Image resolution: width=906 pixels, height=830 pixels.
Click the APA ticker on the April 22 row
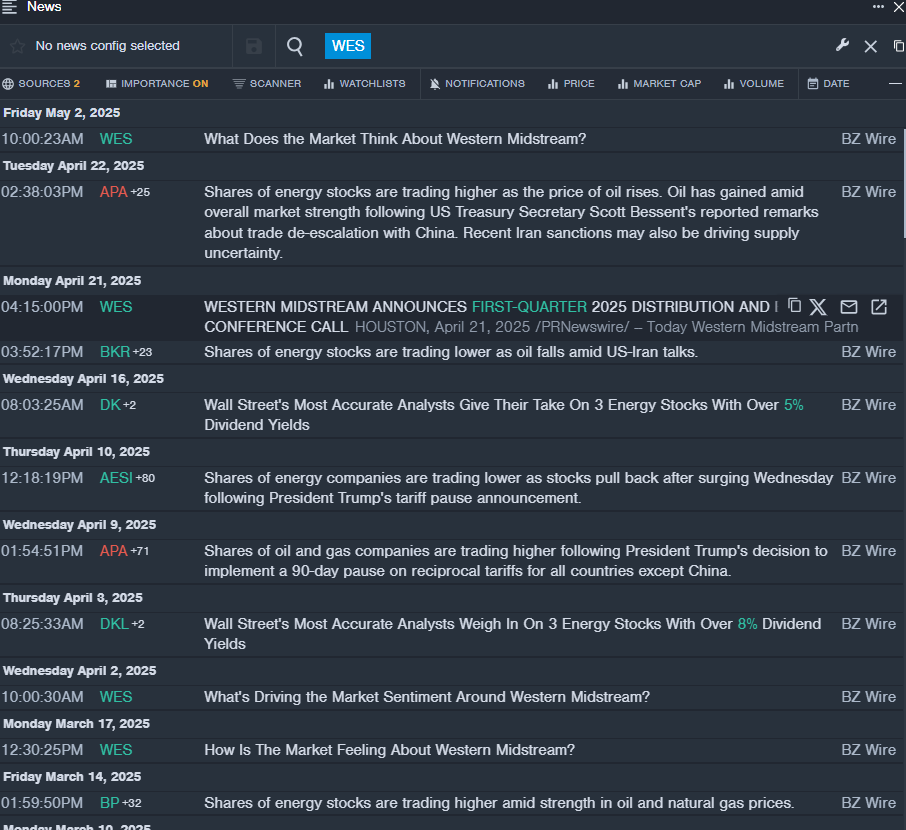pos(113,192)
